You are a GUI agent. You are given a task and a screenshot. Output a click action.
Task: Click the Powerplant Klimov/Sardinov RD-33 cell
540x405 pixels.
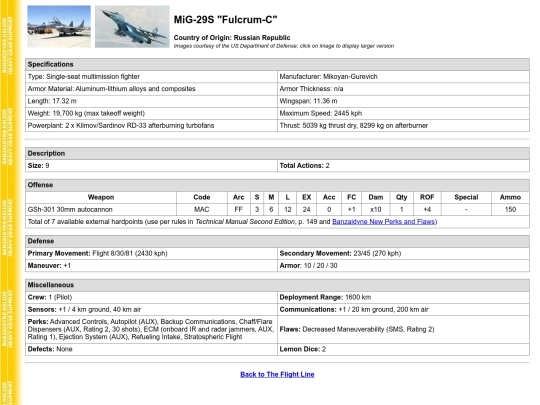[x=152, y=125]
